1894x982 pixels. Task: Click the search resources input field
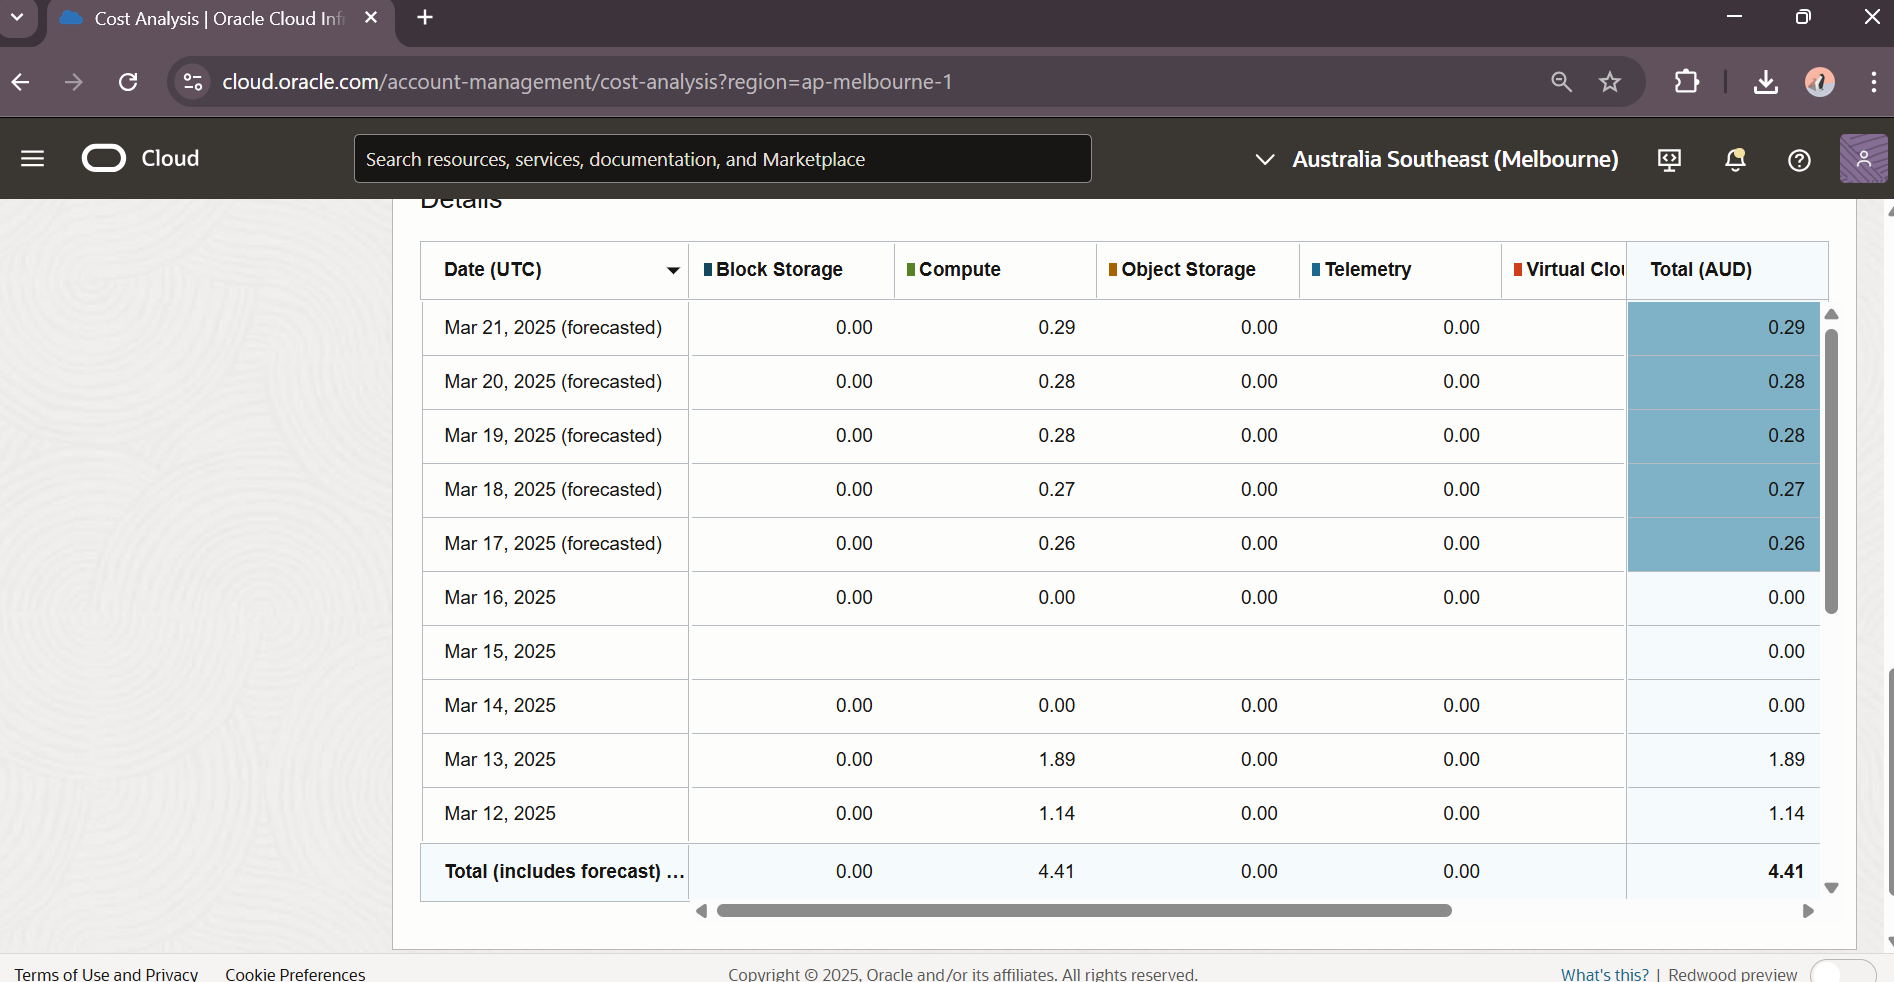[722, 160]
